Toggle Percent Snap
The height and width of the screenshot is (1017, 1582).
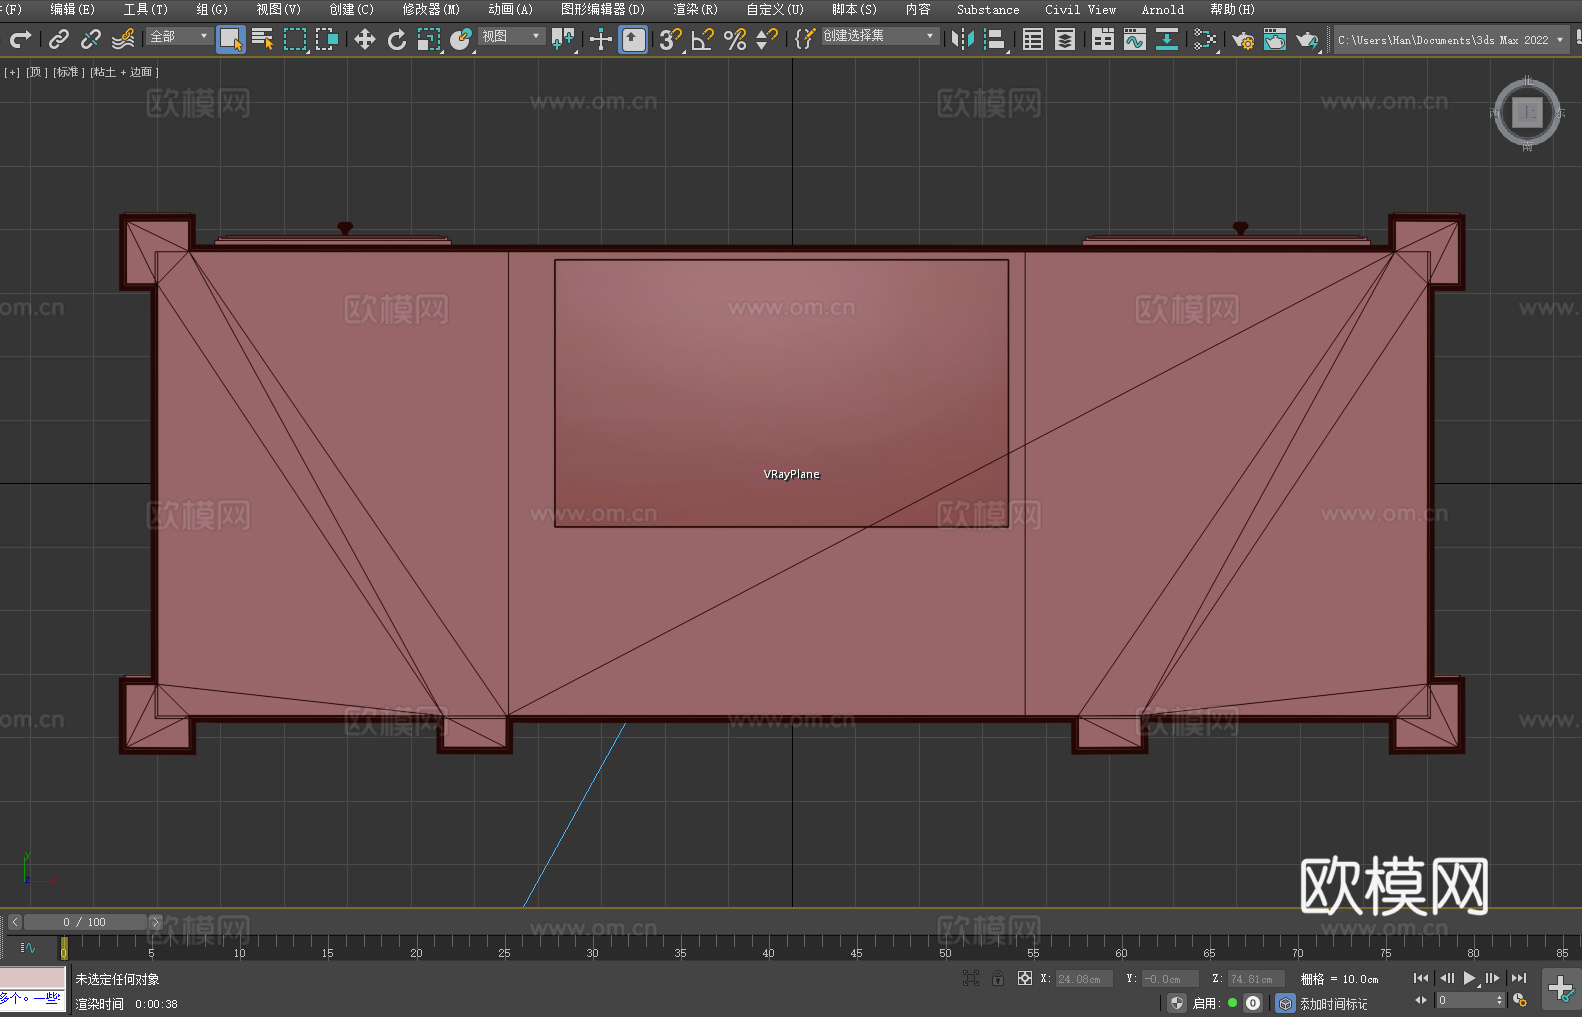pyautogui.click(x=735, y=39)
